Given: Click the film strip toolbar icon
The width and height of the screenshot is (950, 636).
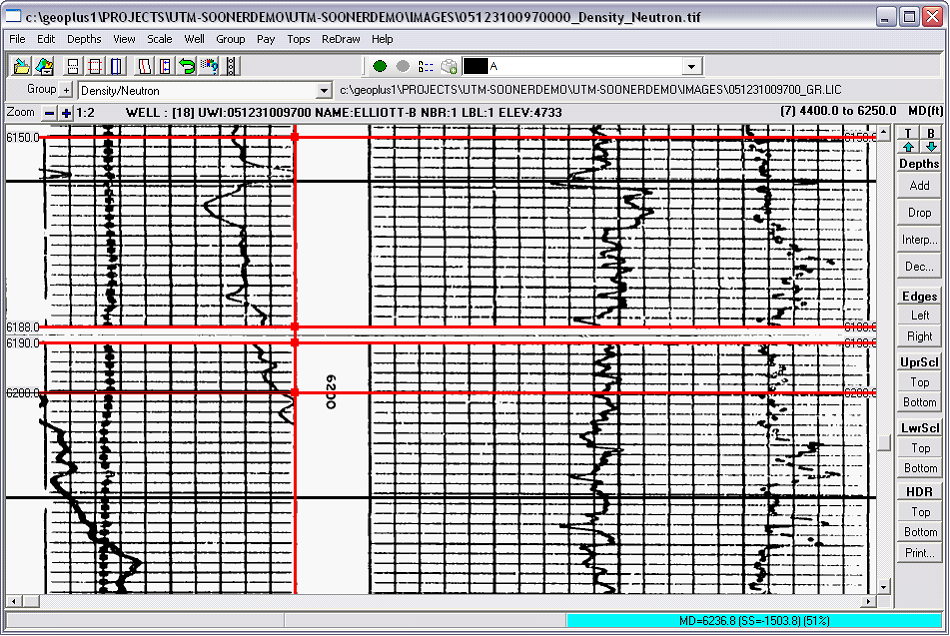Looking at the screenshot, I should (232, 66).
